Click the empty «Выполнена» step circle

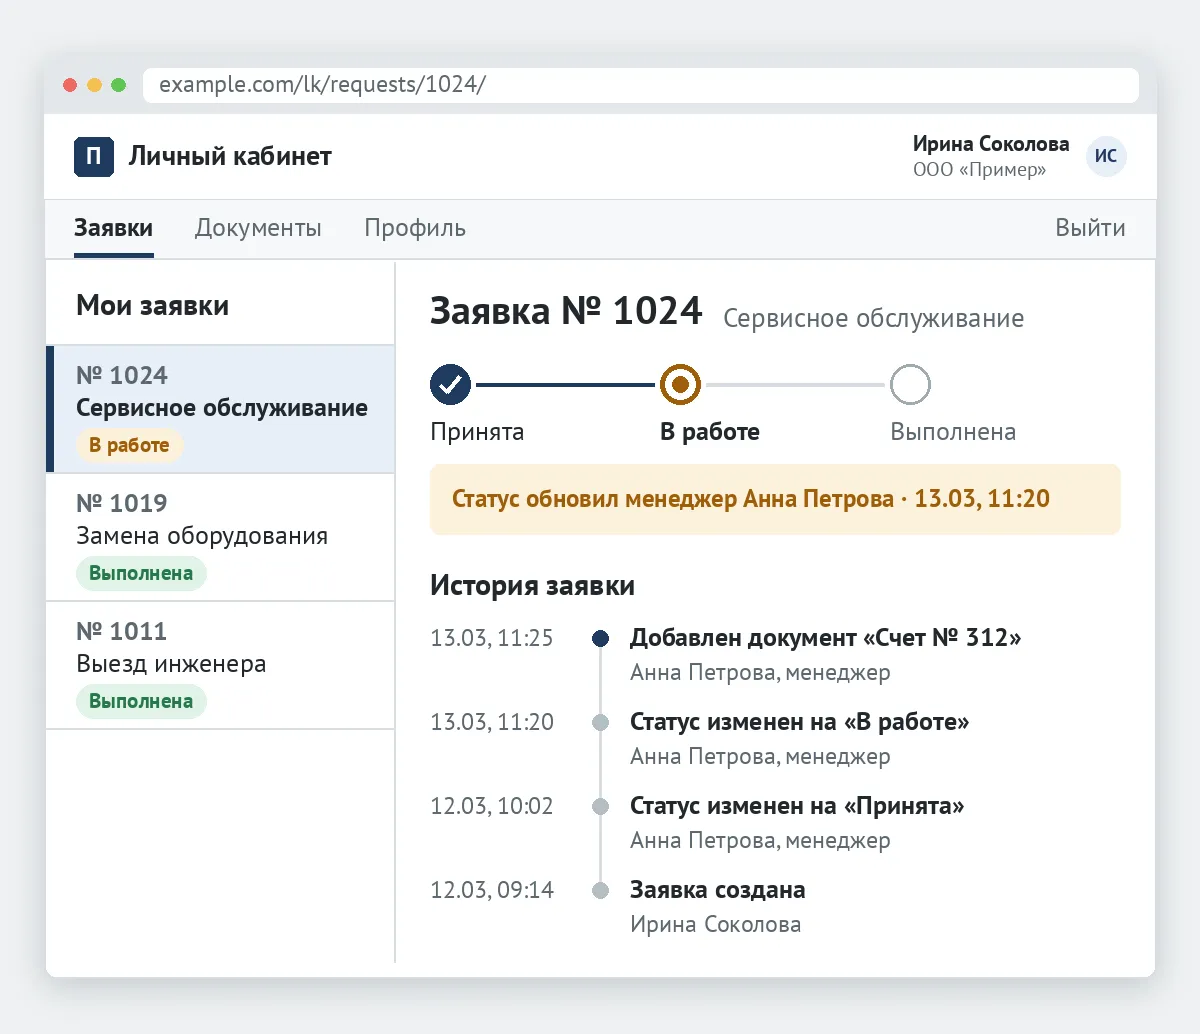coord(910,384)
